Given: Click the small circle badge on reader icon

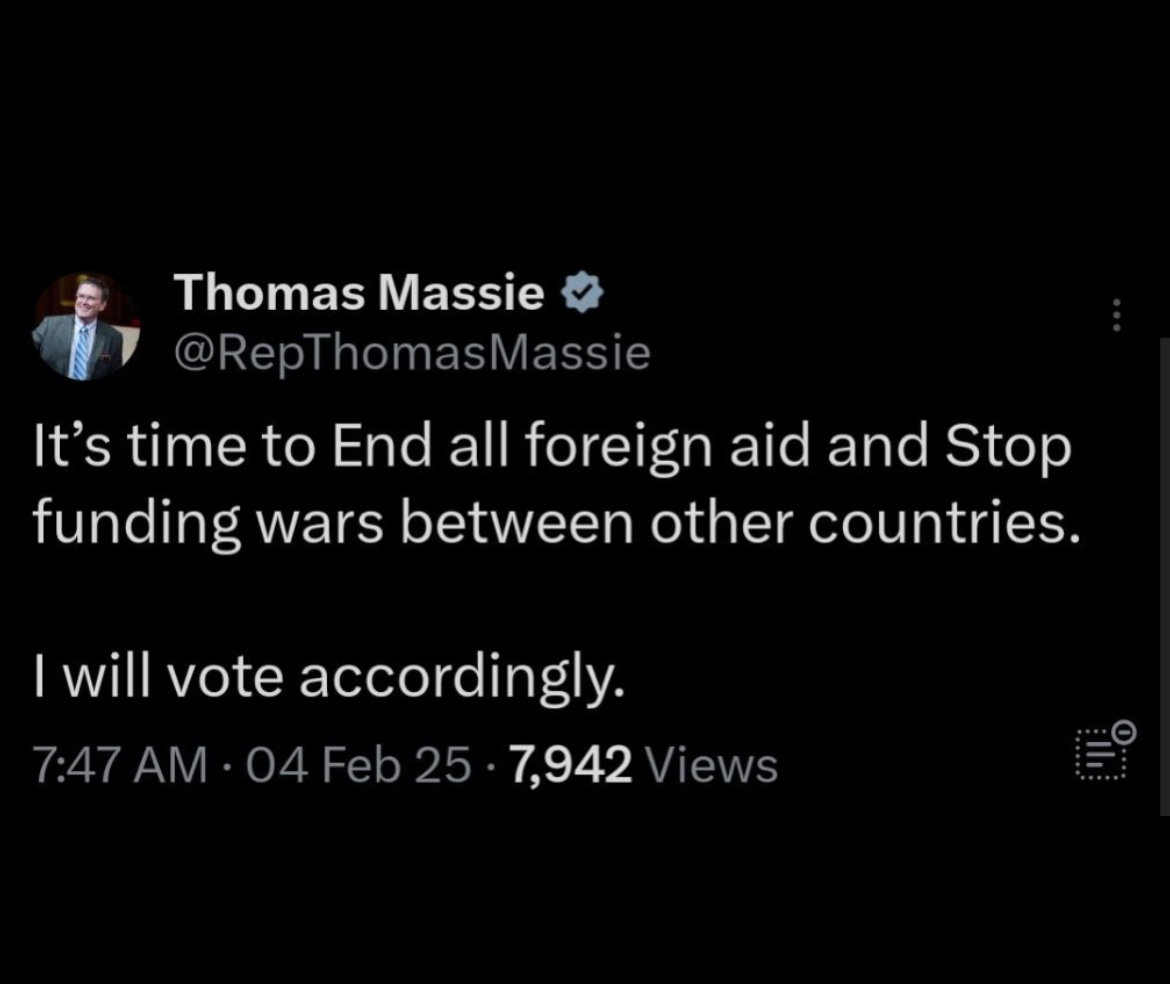Looking at the screenshot, I should tap(1126, 731).
